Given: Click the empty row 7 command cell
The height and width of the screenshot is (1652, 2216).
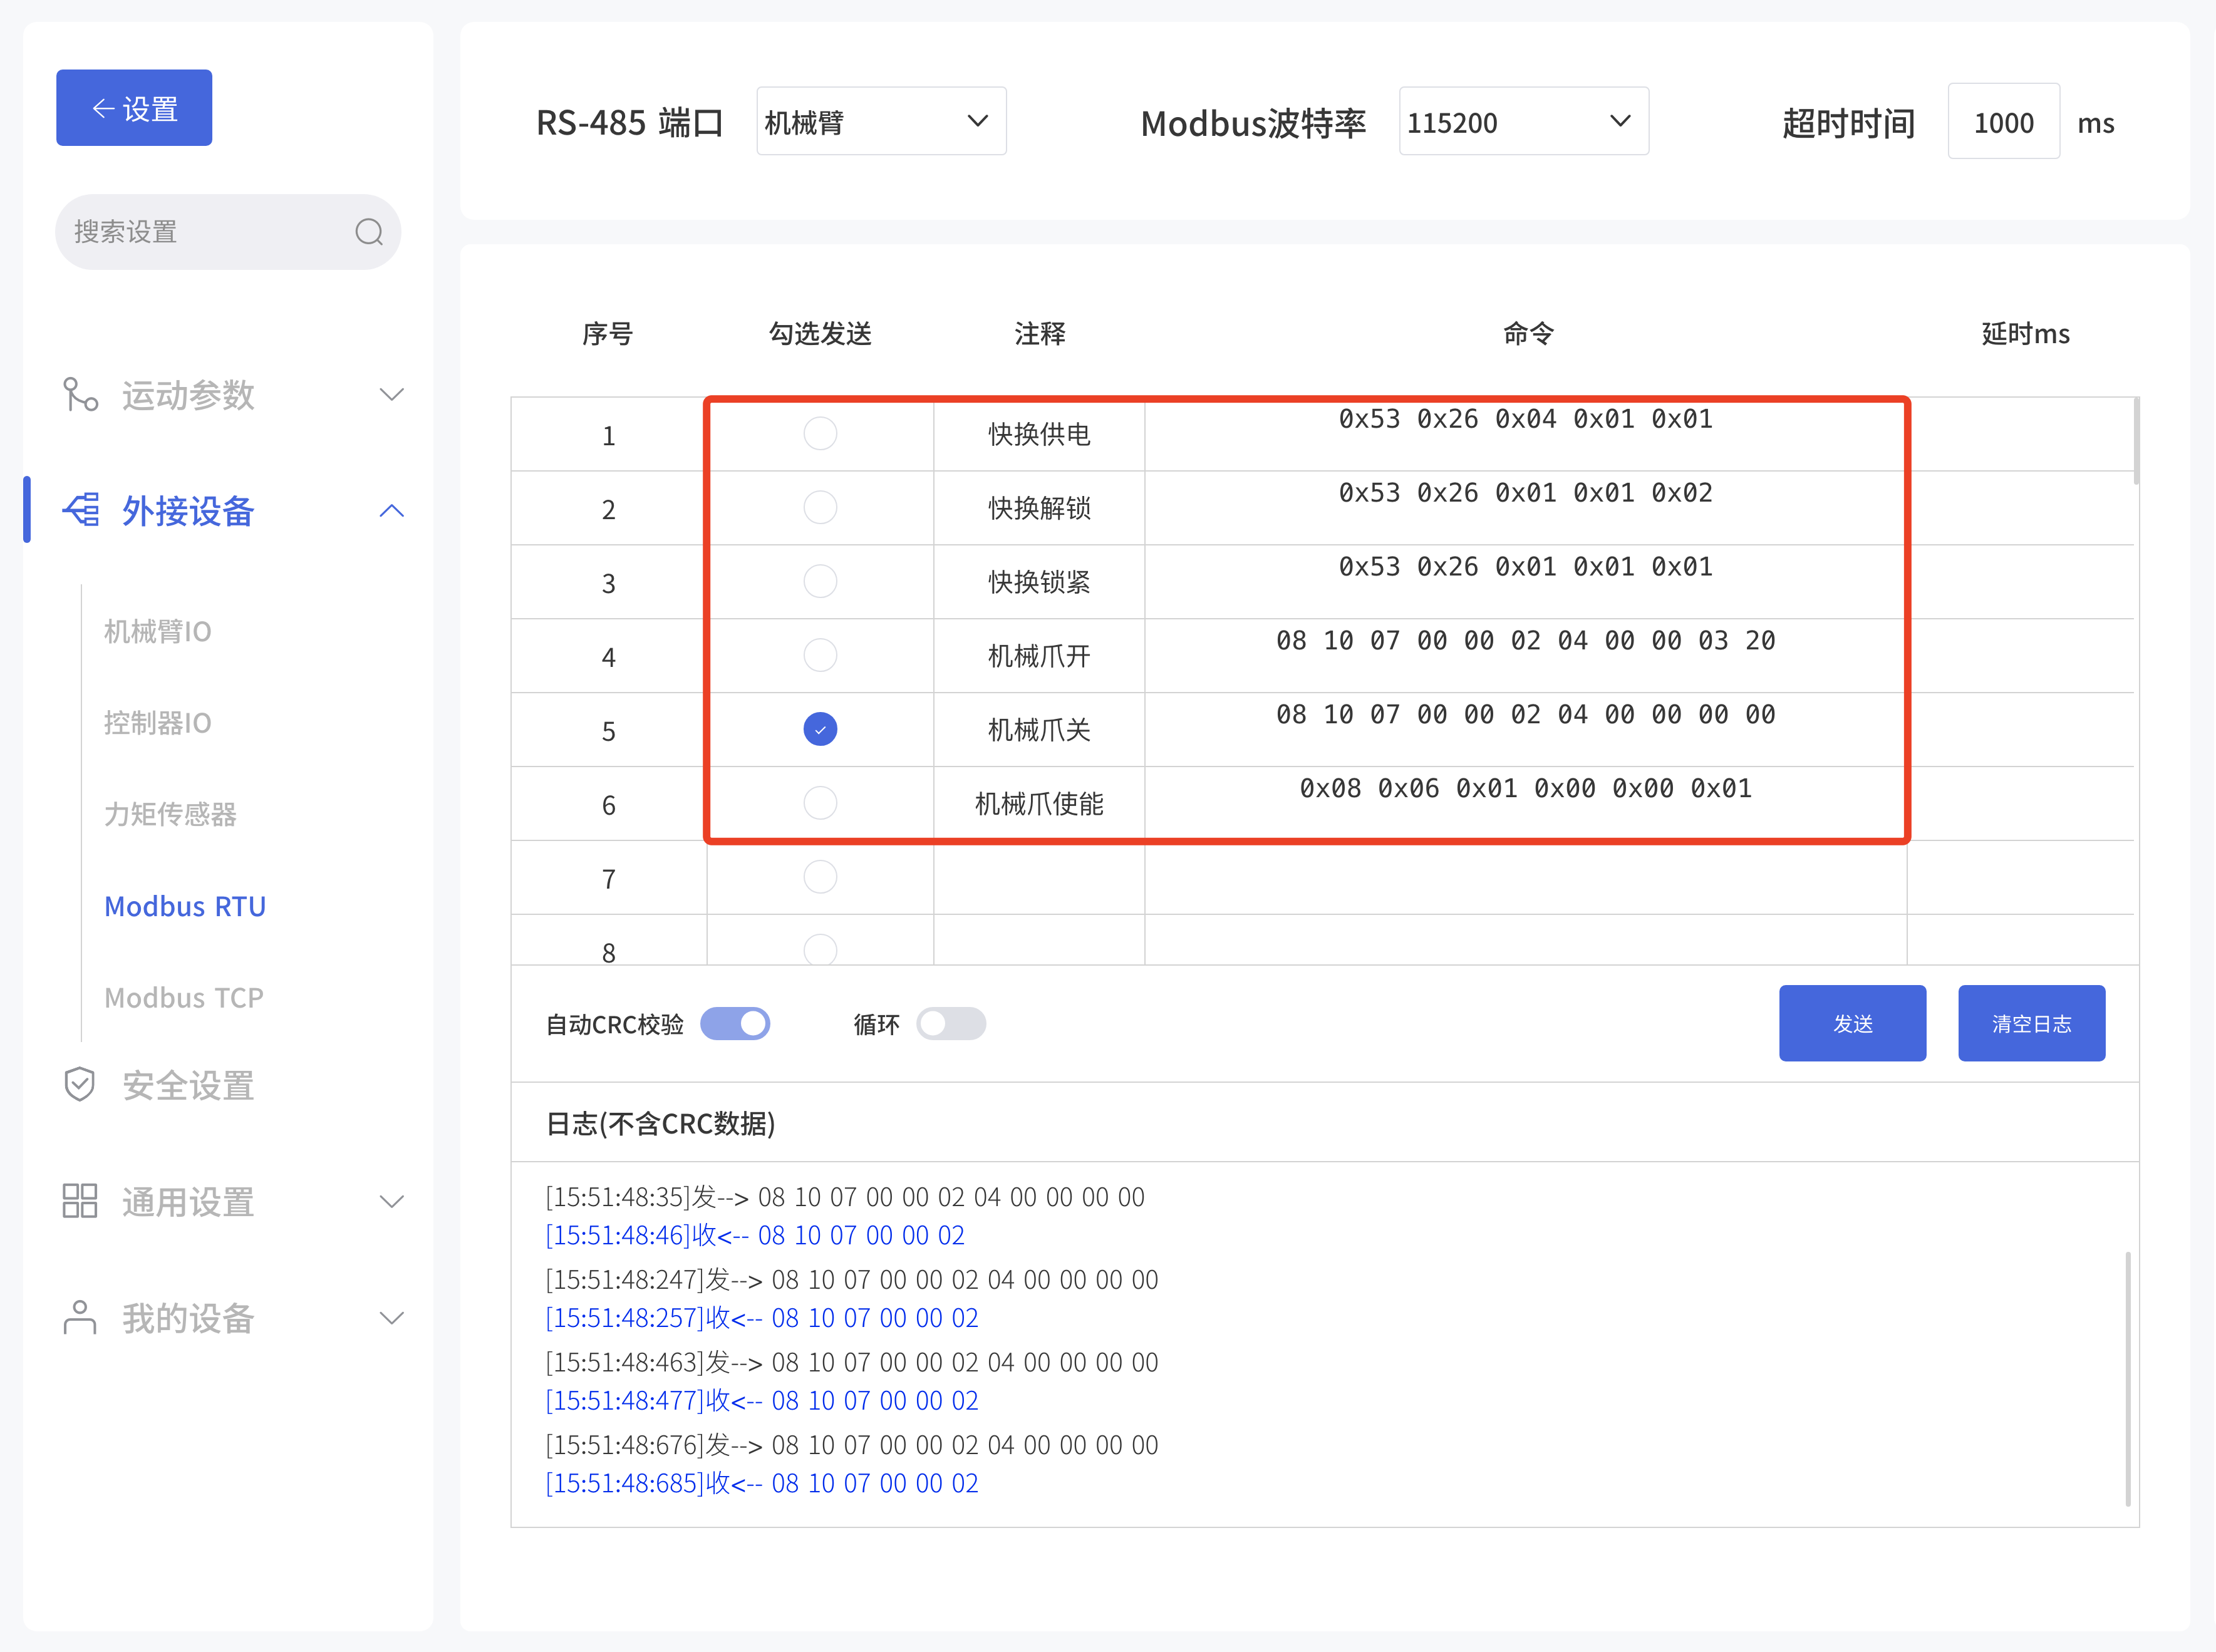Looking at the screenshot, I should pos(1525,878).
